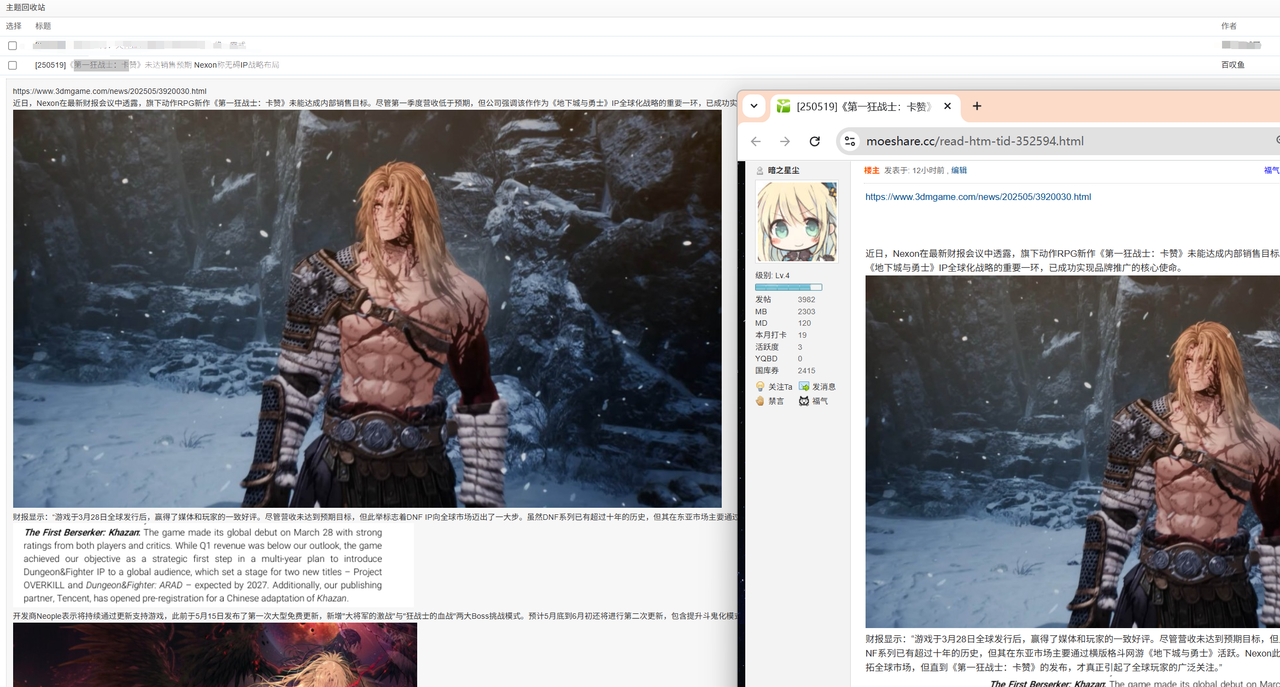Open the [250519] topic title in recycle list
Image resolution: width=1280 pixels, height=687 pixels.
pyautogui.click(x=157, y=65)
